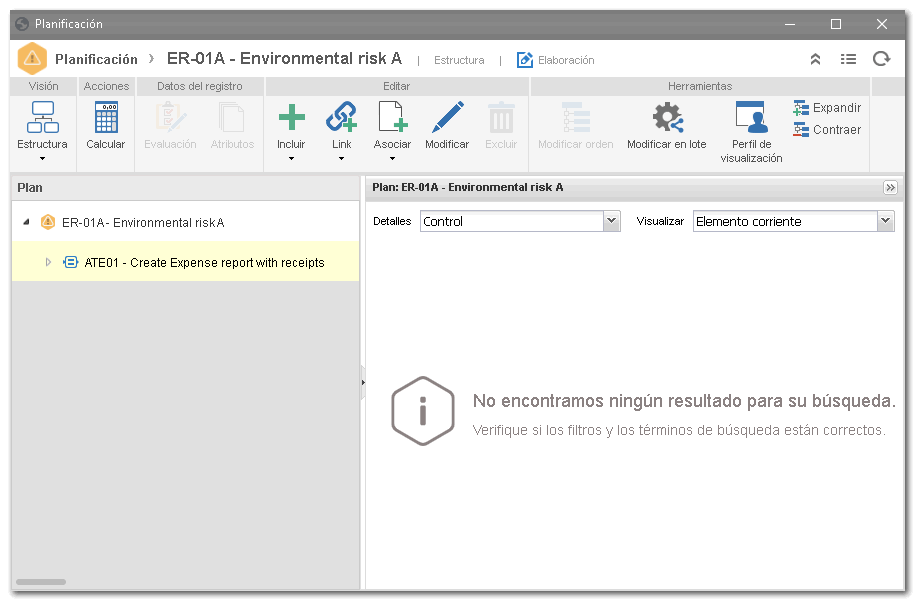This screenshot has width=916, height=602.
Task: Click the 'No encontramos ningún resultado' message
Action: [x=684, y=401]
